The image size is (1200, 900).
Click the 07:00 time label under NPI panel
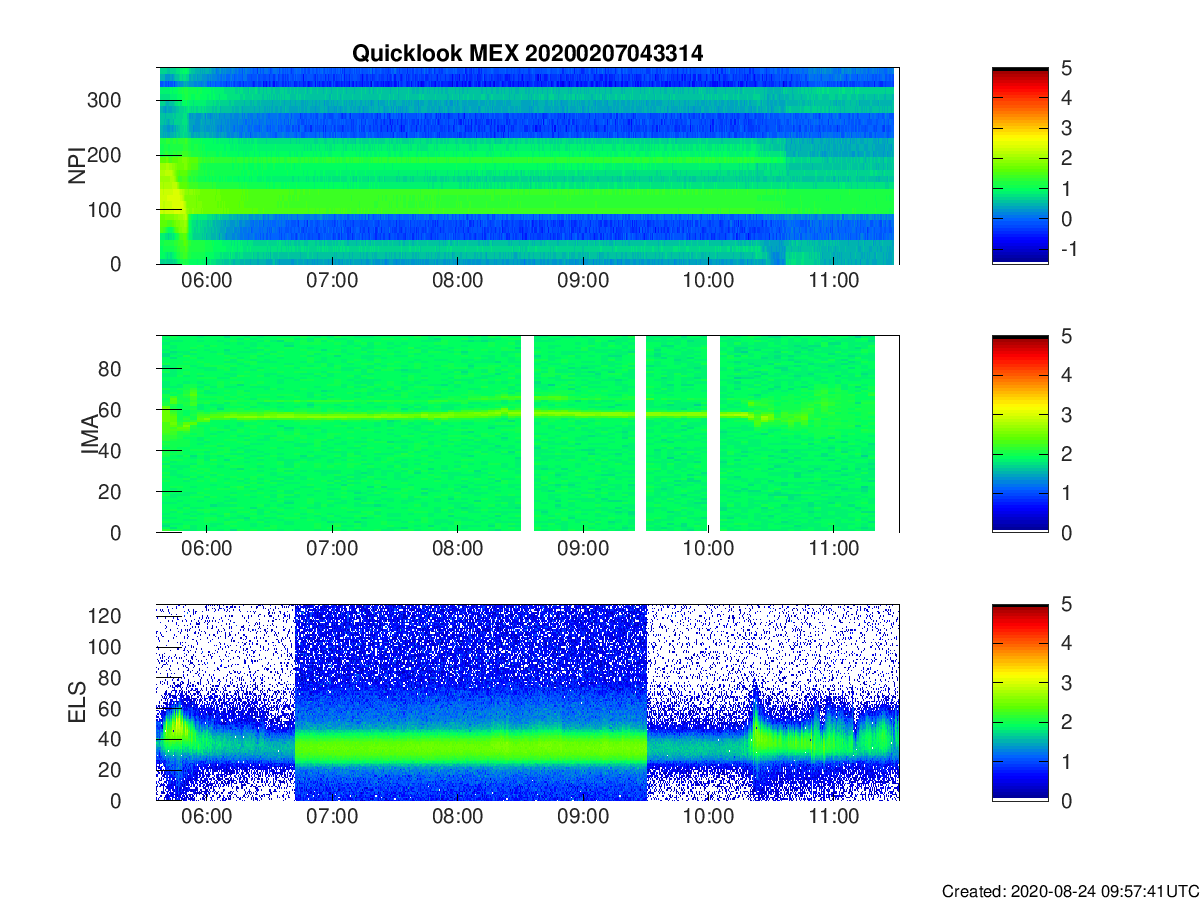click(x=331, y=281)
